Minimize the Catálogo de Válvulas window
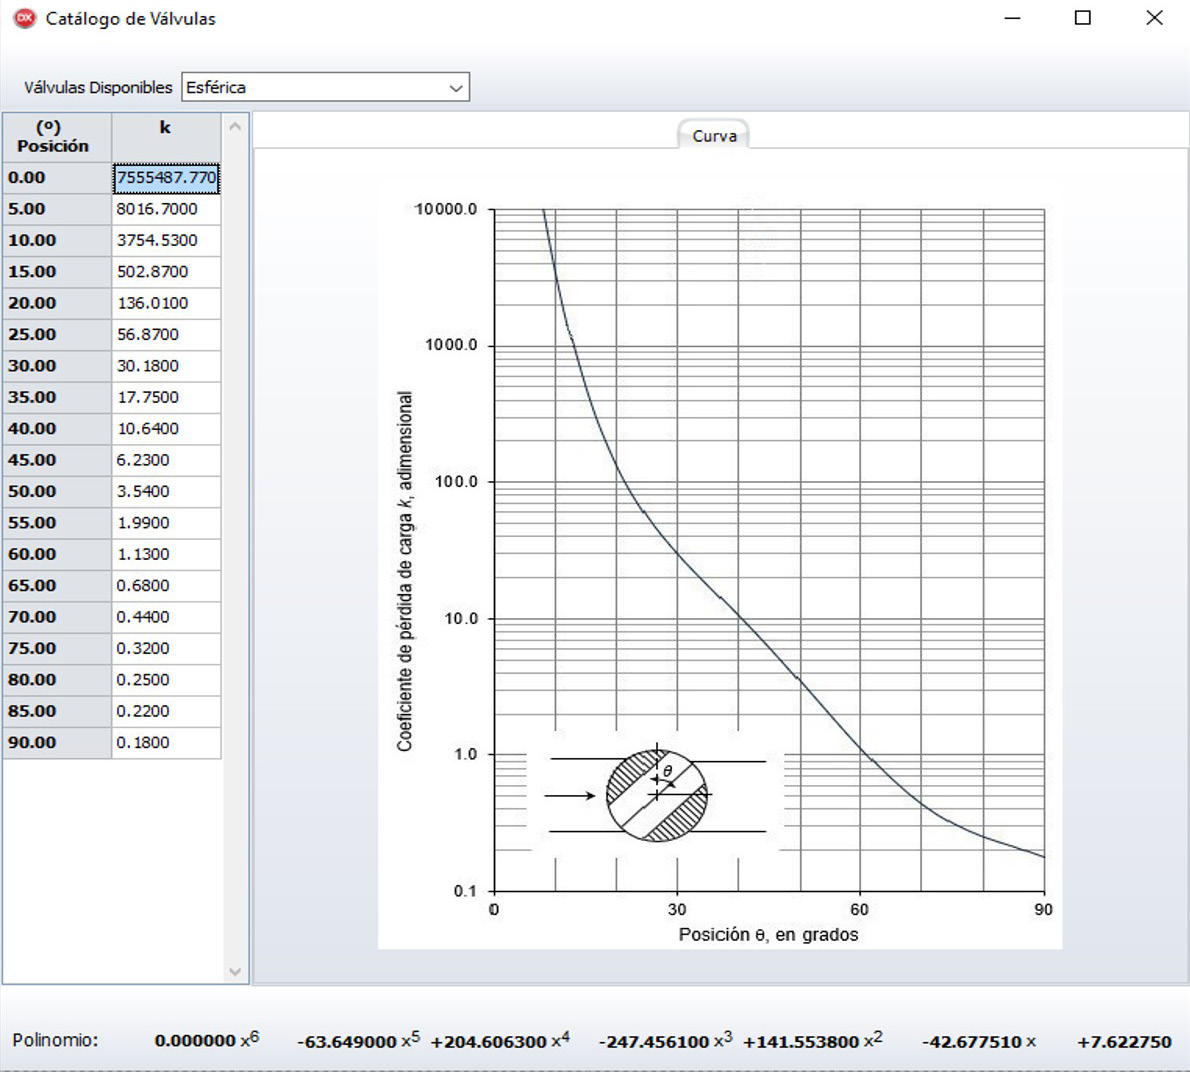This screenshot has height=1072, width=1190. click(x=1012, y=18)
